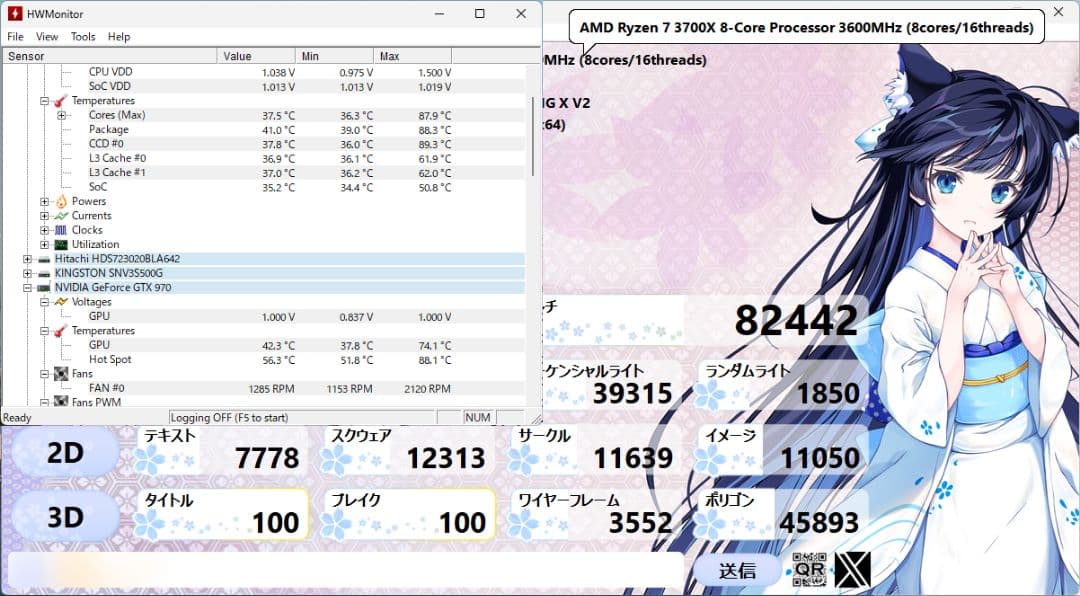Click the GPU Voltages lightning icon
1080x596 pixels.
point(61,302)
